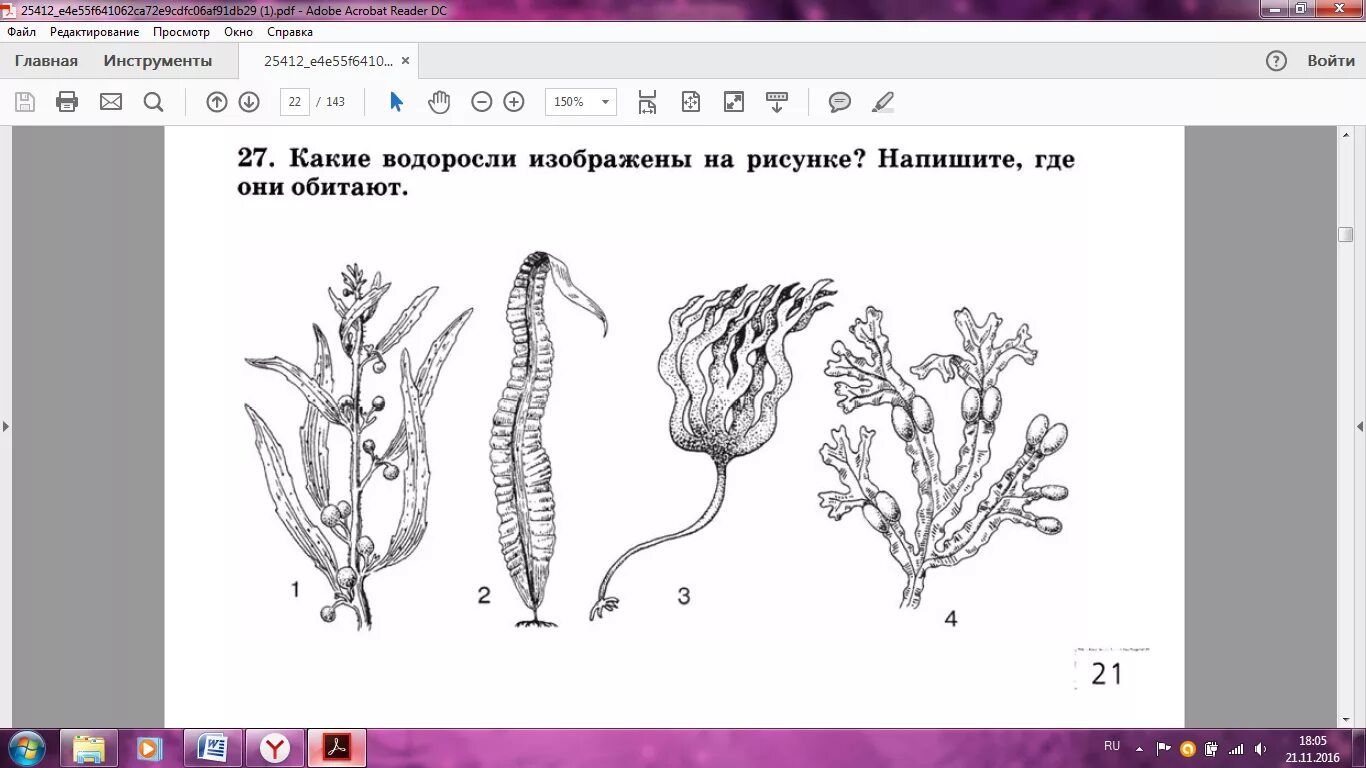The height and width of the screenshot is (768, 1366).
Task: Click the vertical scrollbar down arrow
Action: tap(1345, 719)
